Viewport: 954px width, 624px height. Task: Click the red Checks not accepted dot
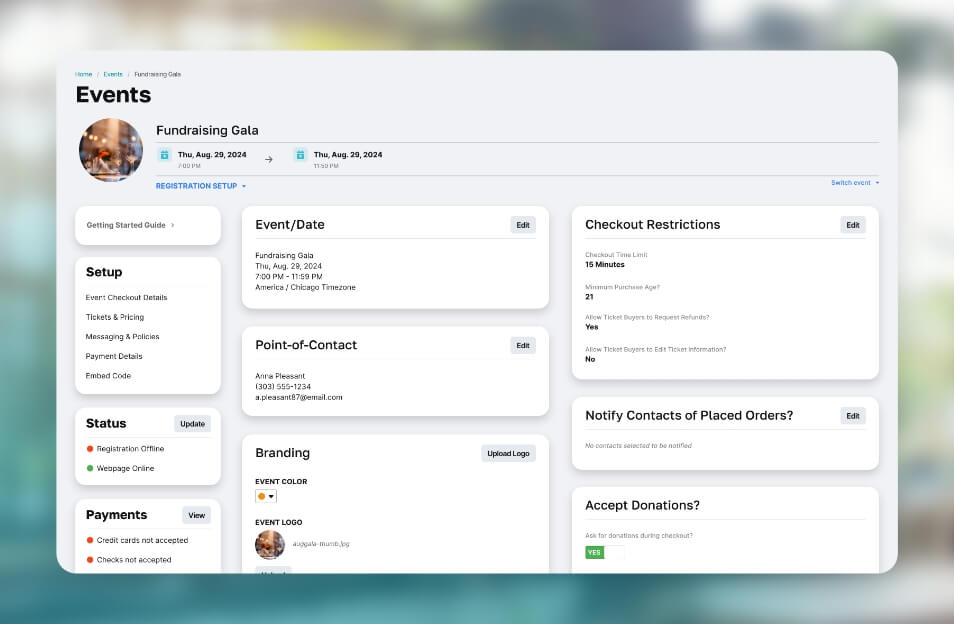89,560
